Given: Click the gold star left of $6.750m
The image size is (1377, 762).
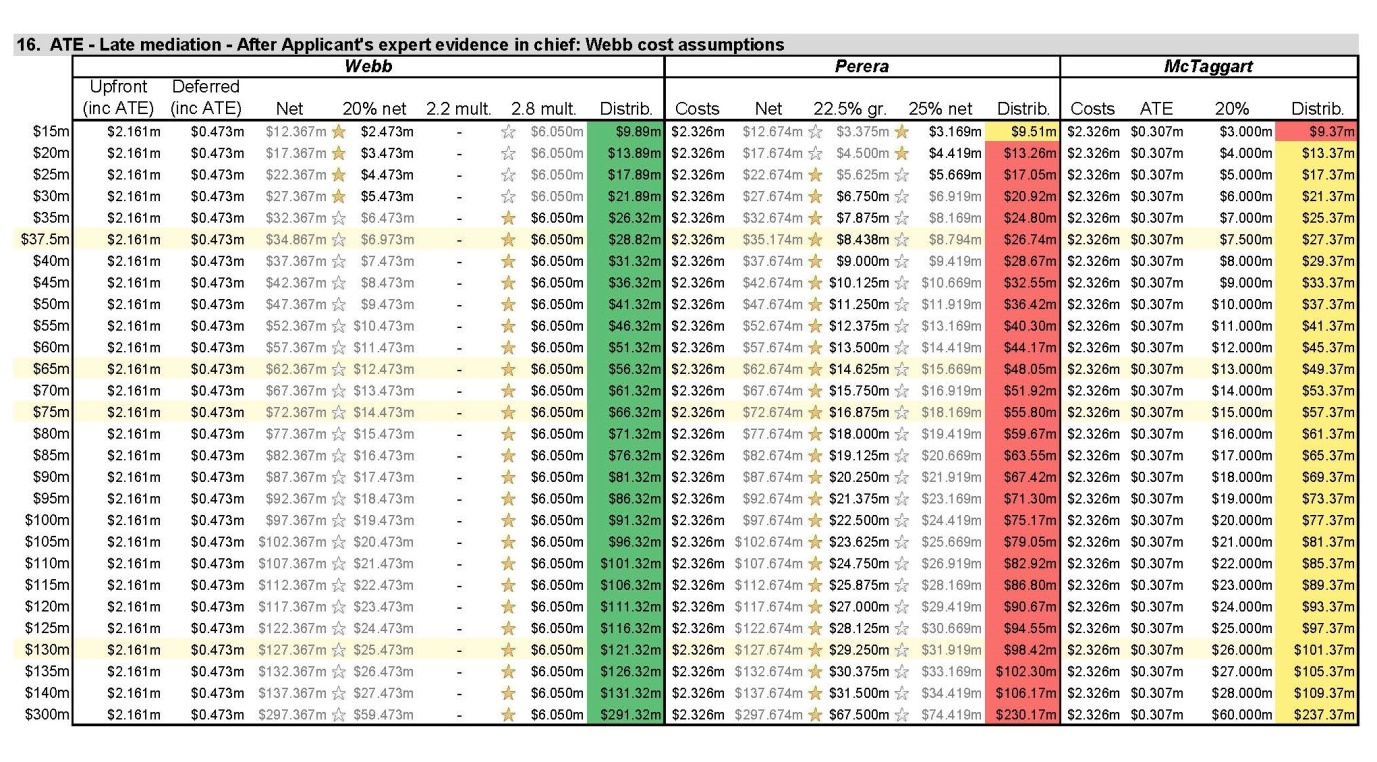Looking at the screenshot, I should (x=814, y=196).
